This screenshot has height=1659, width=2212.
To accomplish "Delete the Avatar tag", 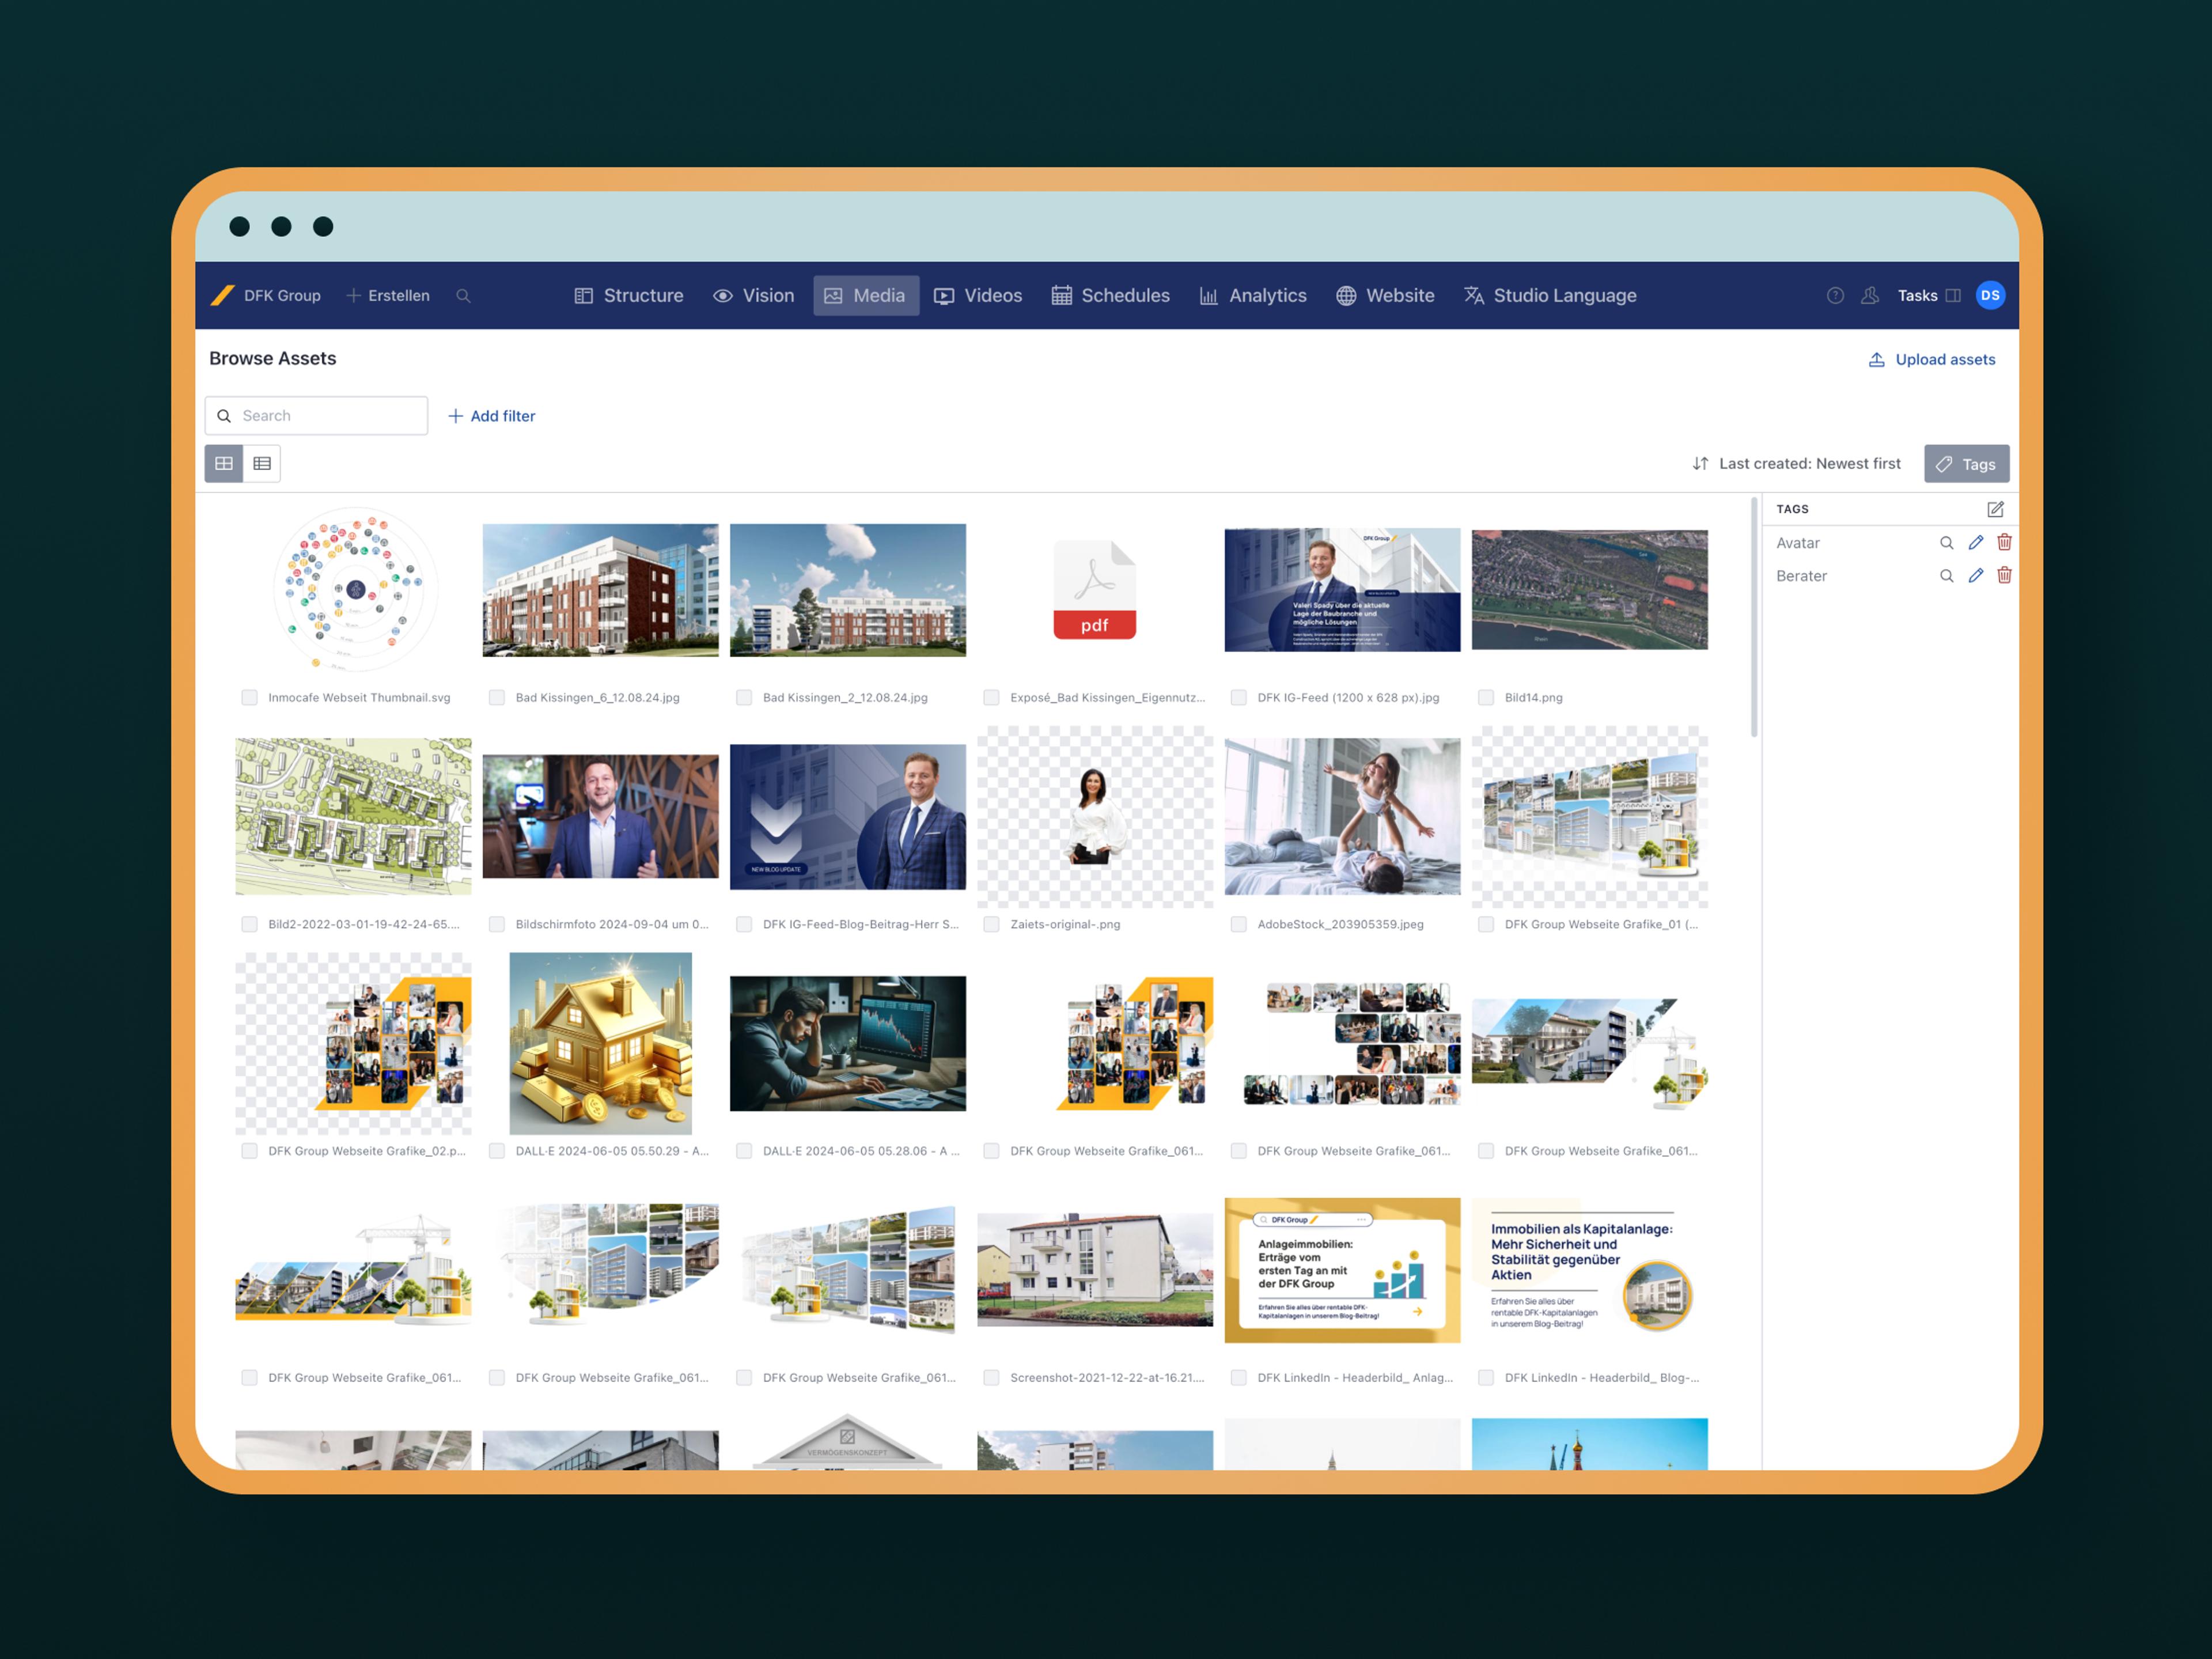I will click(x=2004, y=542).
